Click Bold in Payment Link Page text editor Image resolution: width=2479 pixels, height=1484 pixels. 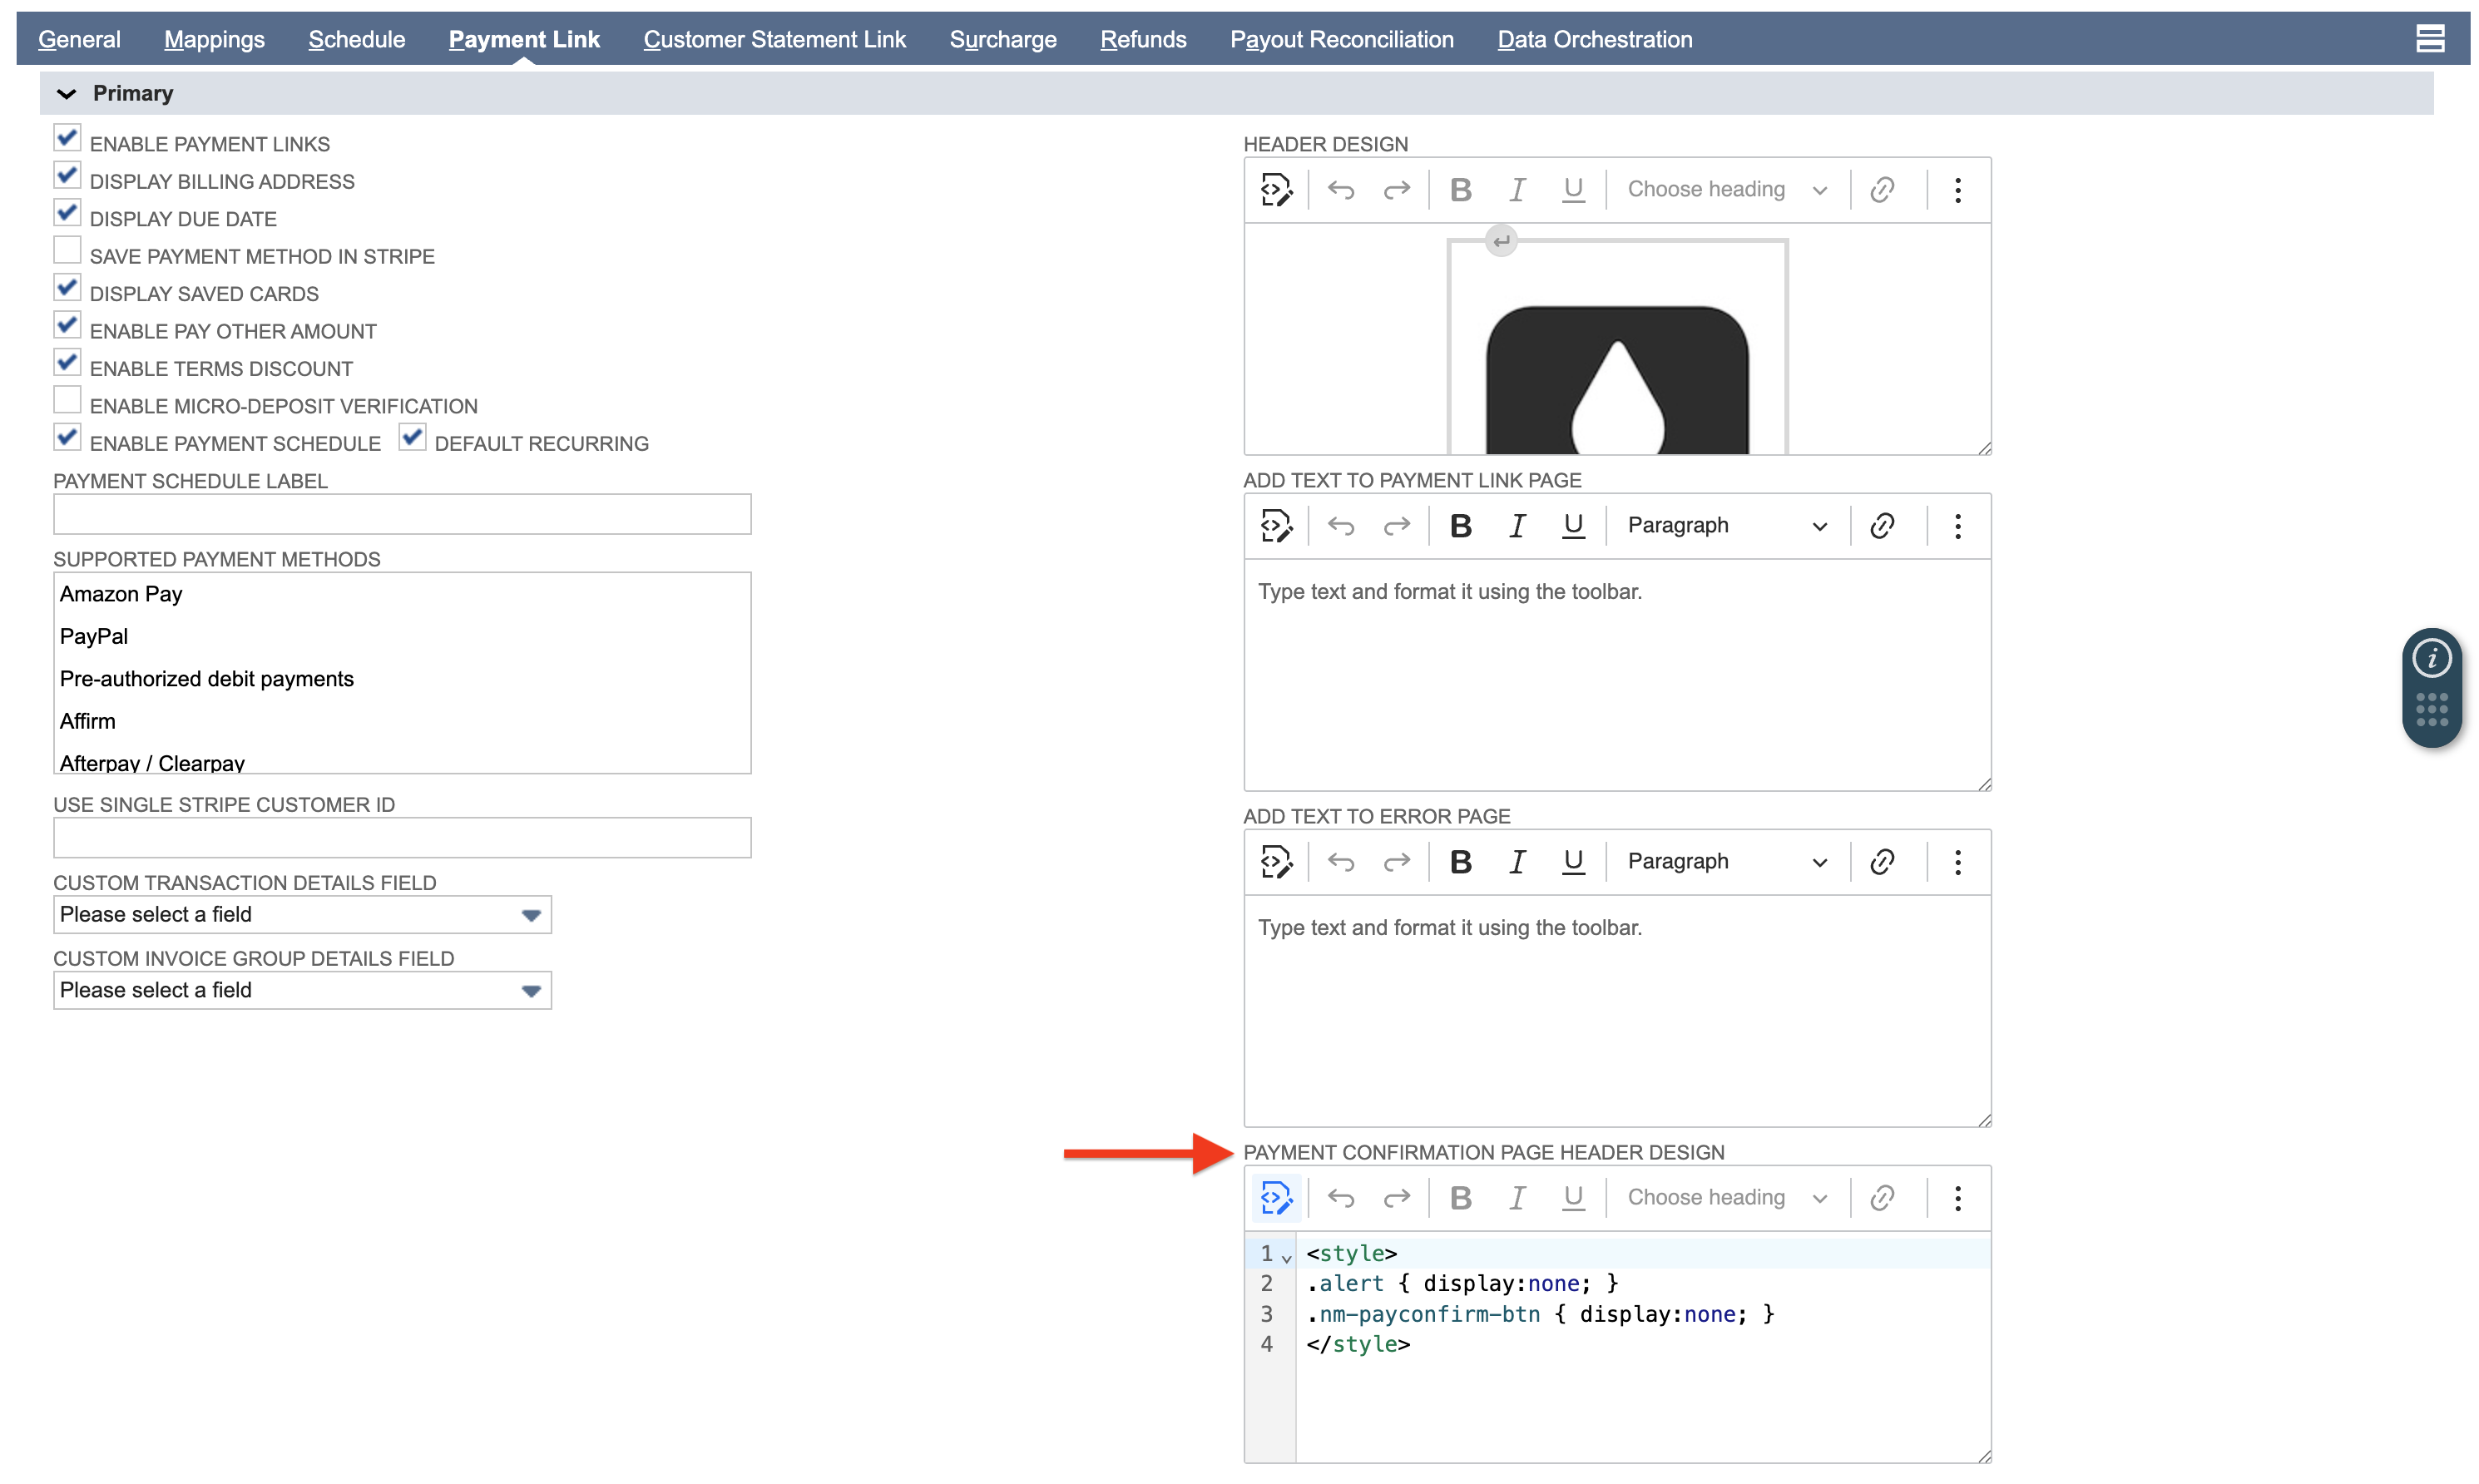[1459, 526]
